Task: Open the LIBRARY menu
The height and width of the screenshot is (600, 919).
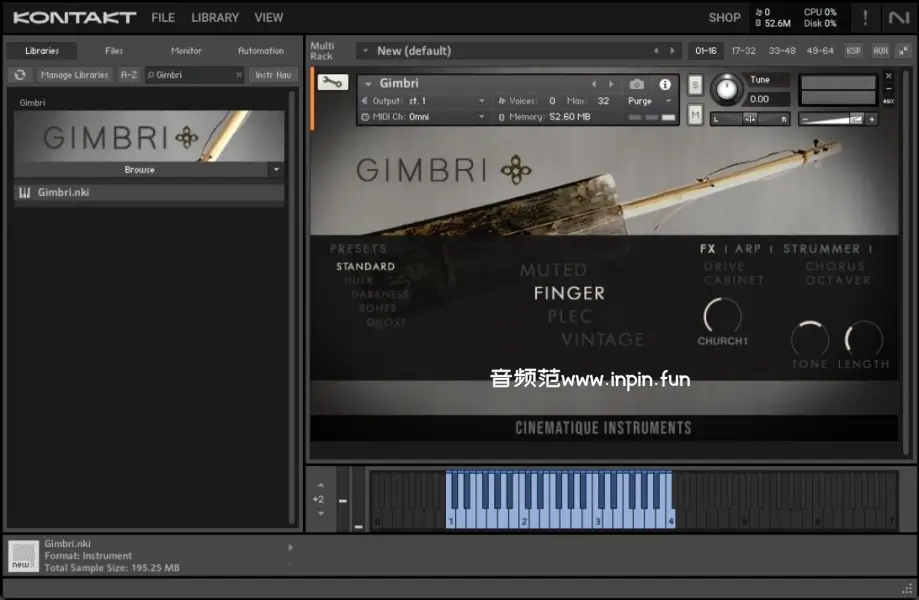Action: coord(215,18)
